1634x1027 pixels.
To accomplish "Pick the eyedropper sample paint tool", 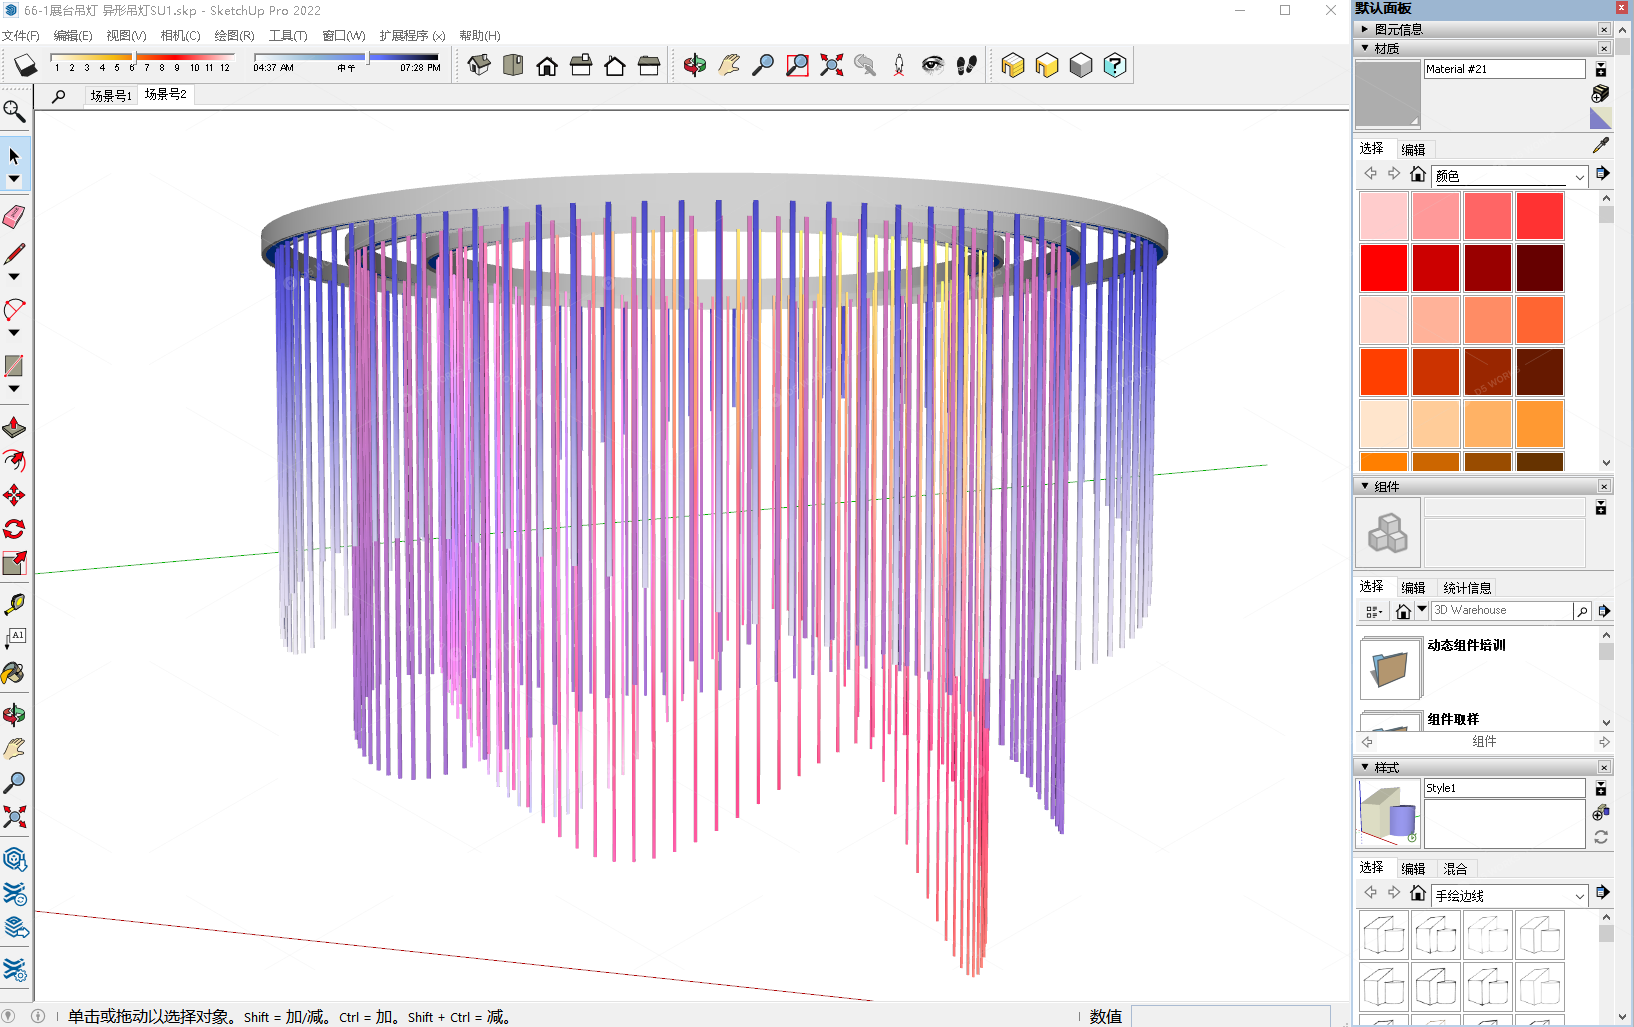I will click(x=1600, y=146).
